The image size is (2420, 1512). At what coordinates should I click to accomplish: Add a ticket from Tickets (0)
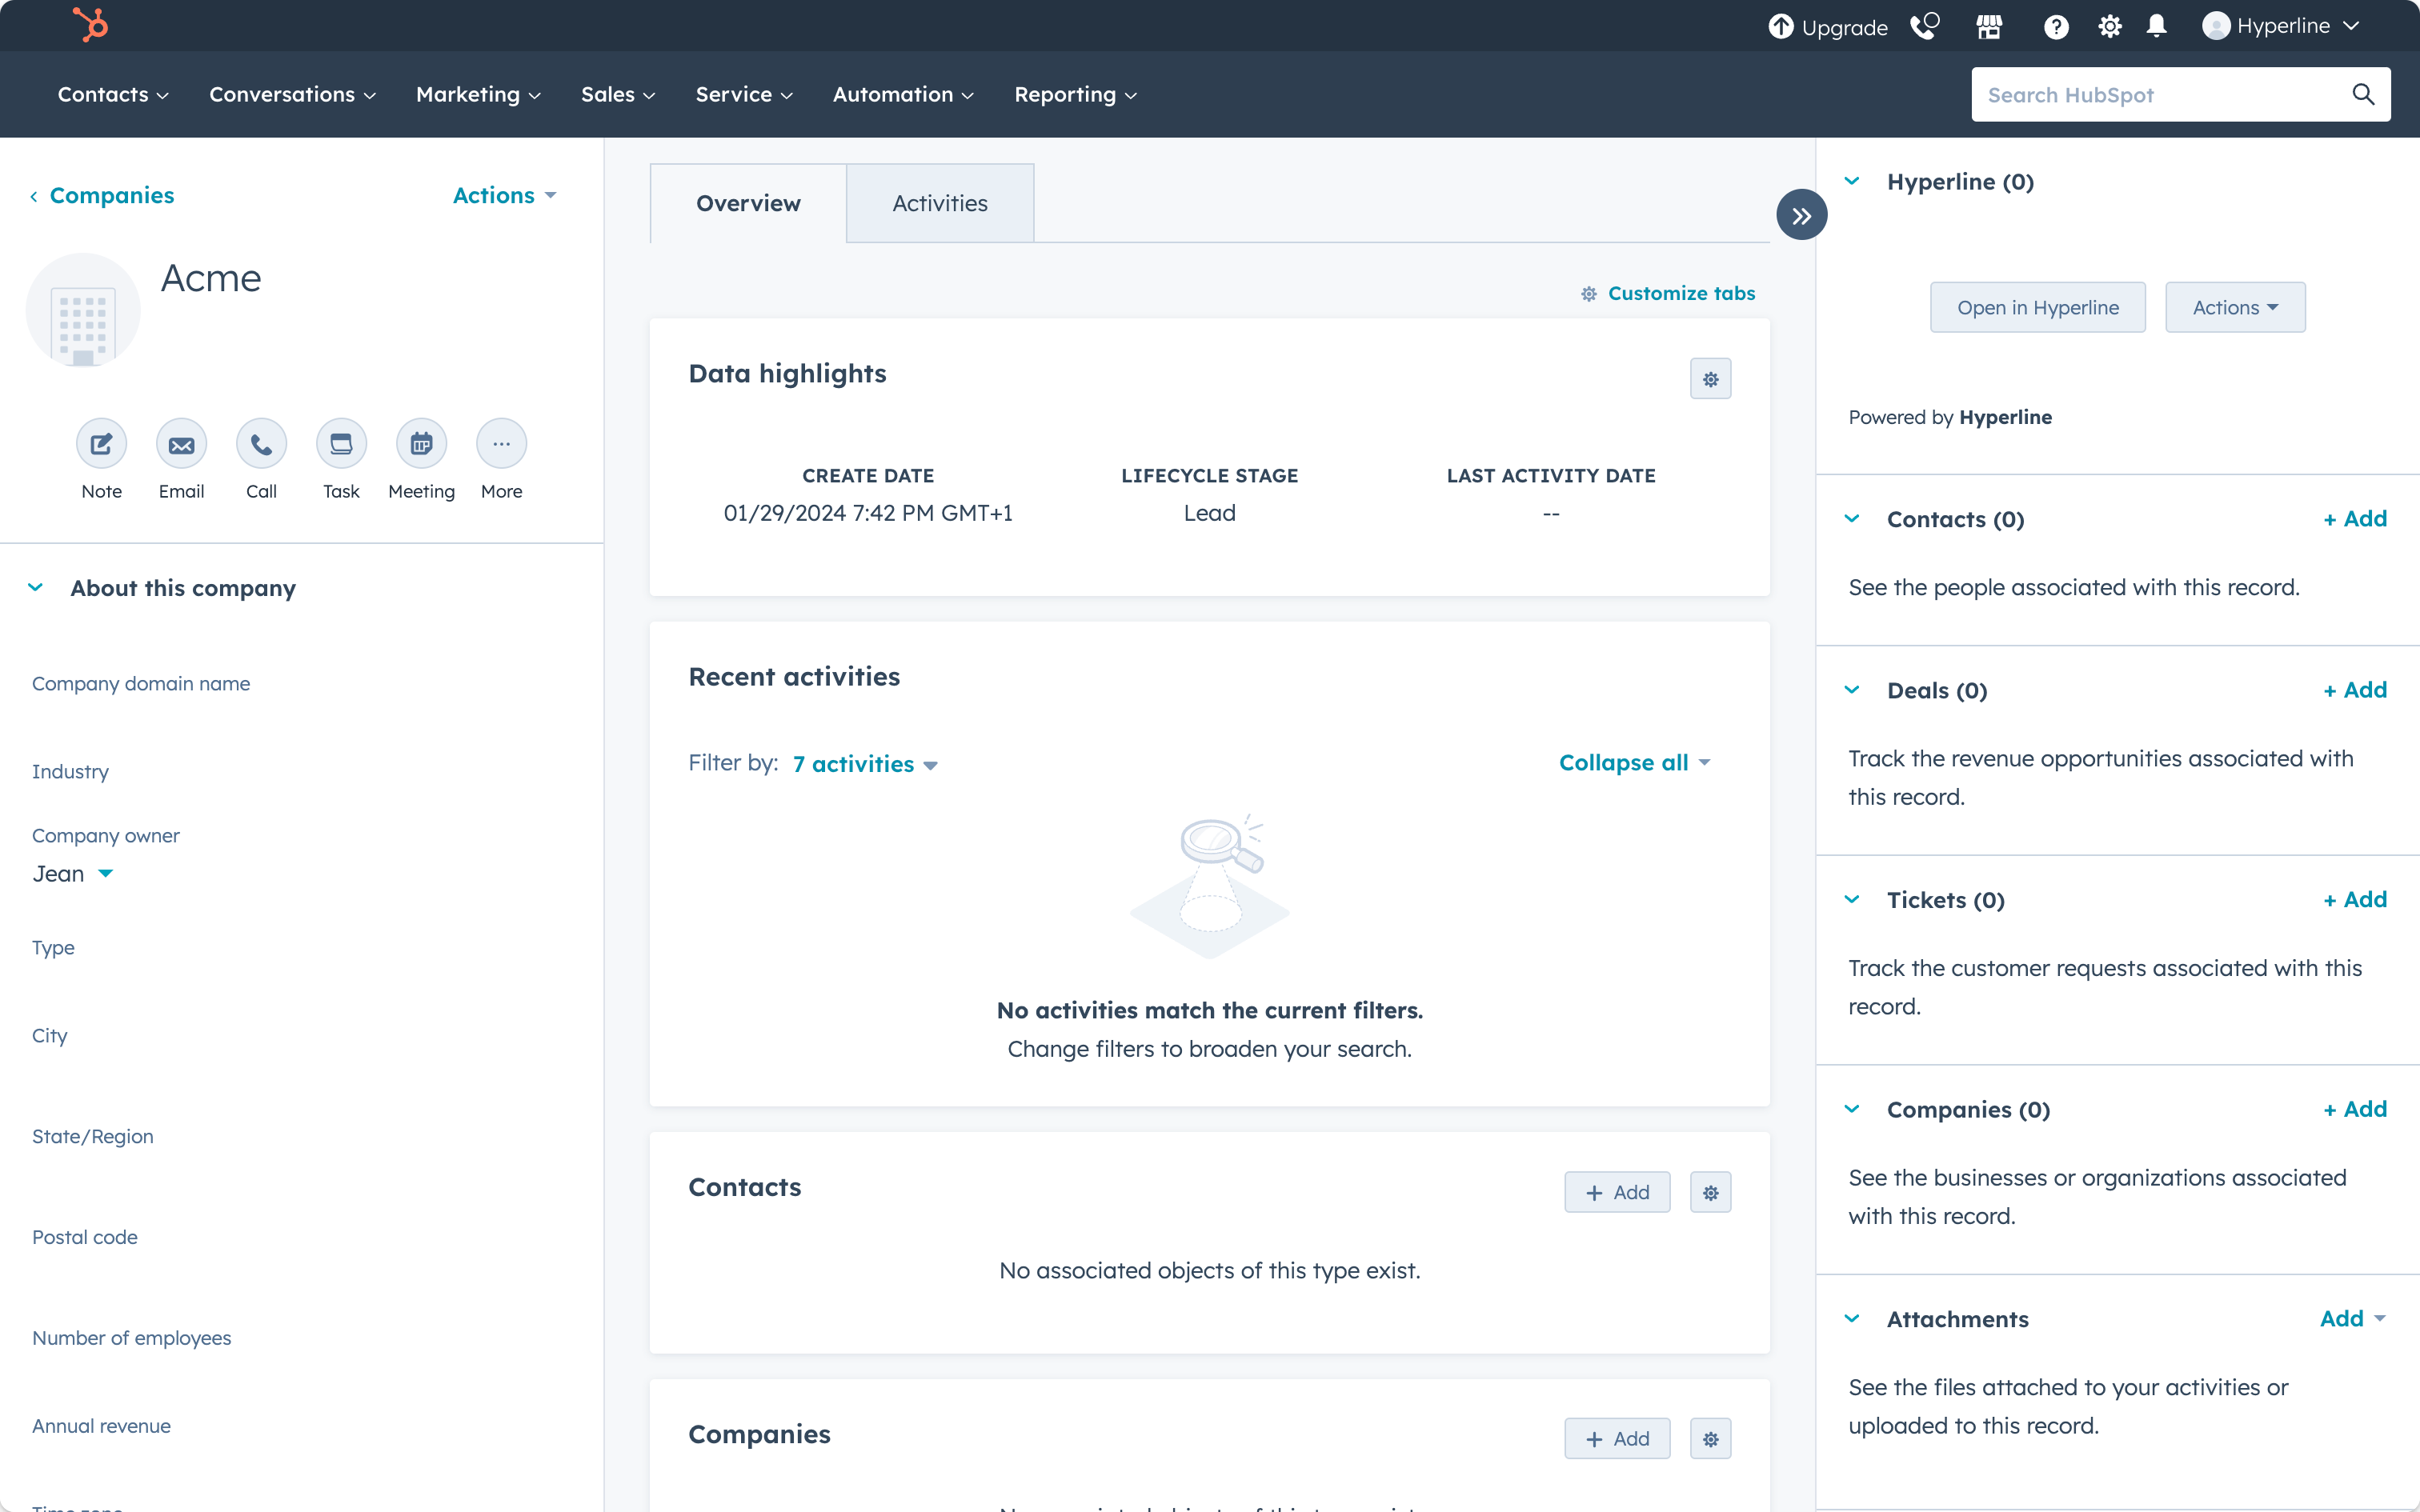(2355, 899)
